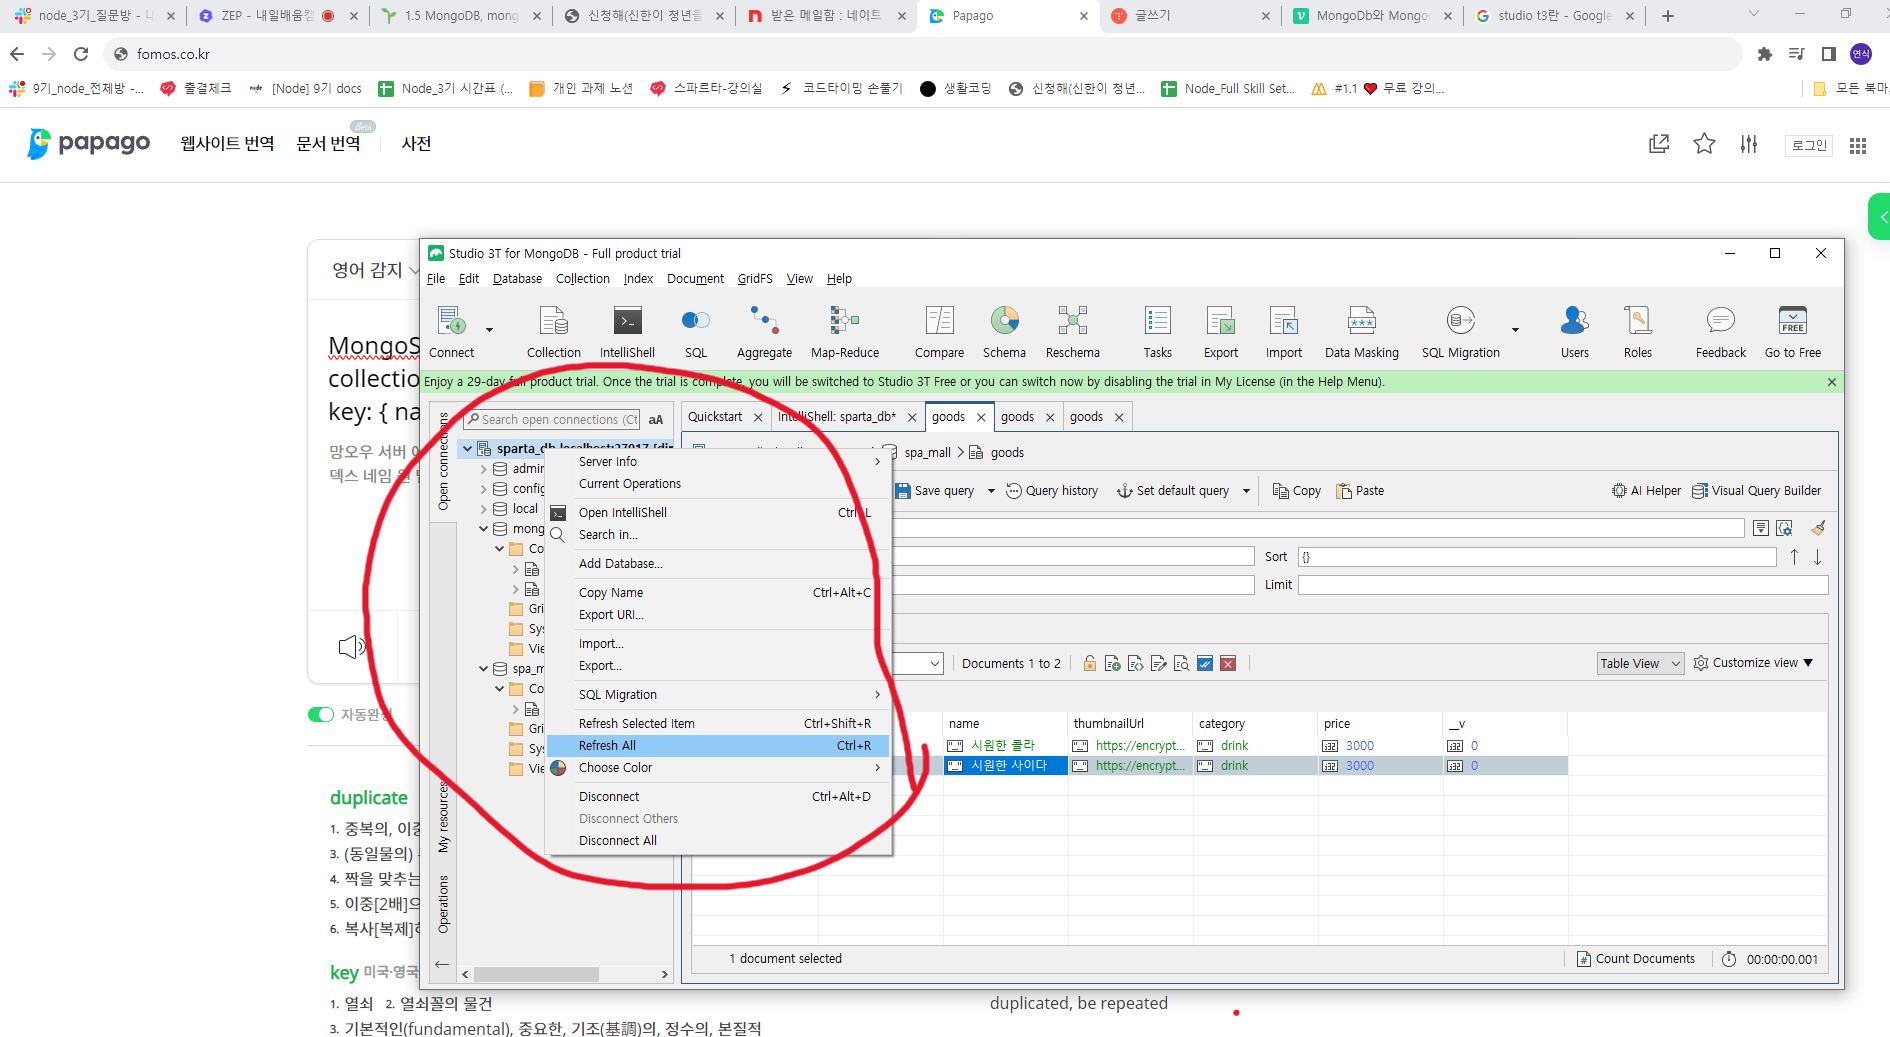Image resolution: width=1890 pixels, height=1037 pixels.
Task: Click the add document icon in results toolbar
Action: (x=1112, y=664)
